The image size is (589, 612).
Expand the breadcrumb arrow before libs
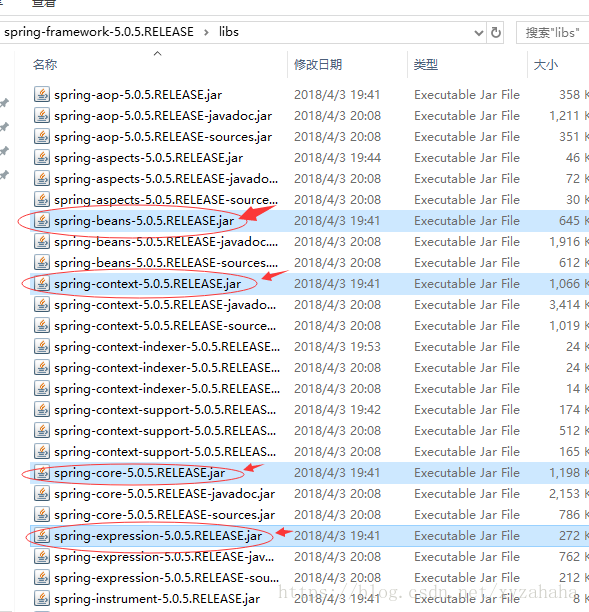(x=206, y=32)
